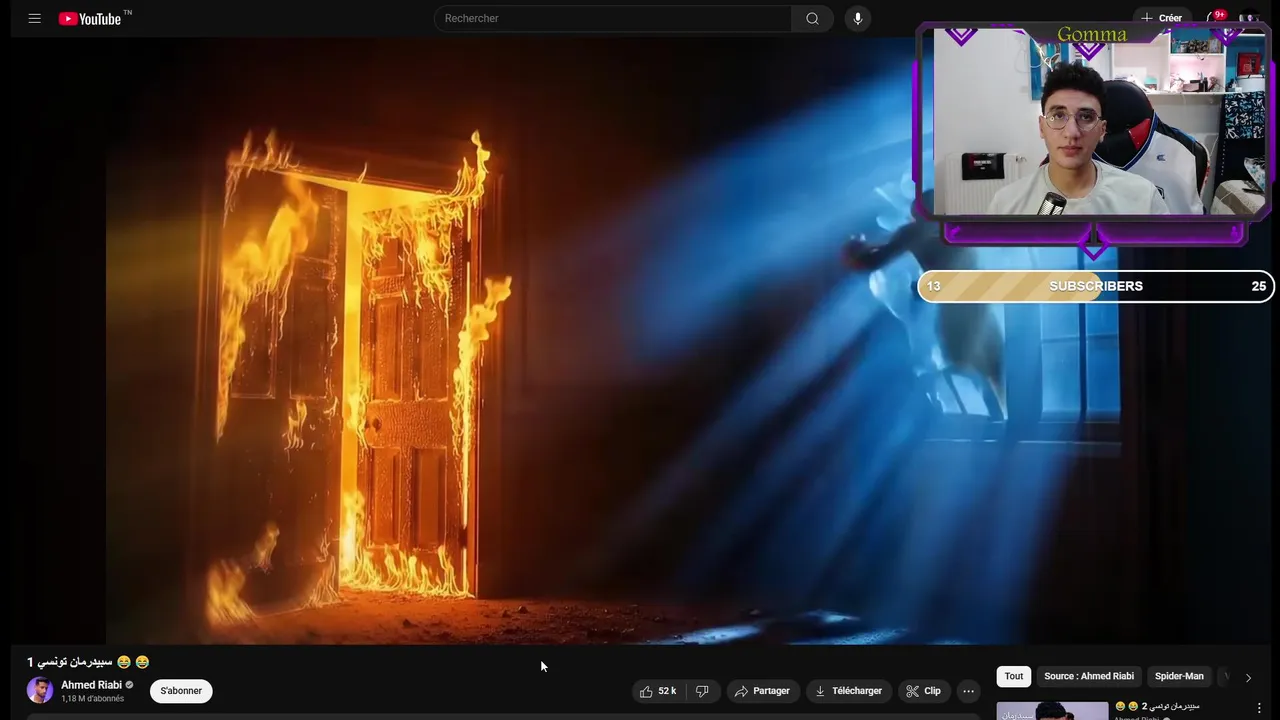Image resolution: width=1280 pixels, height=720 pixels.
Task: Dislike the video with thumbs down
Action: point(702,691)
